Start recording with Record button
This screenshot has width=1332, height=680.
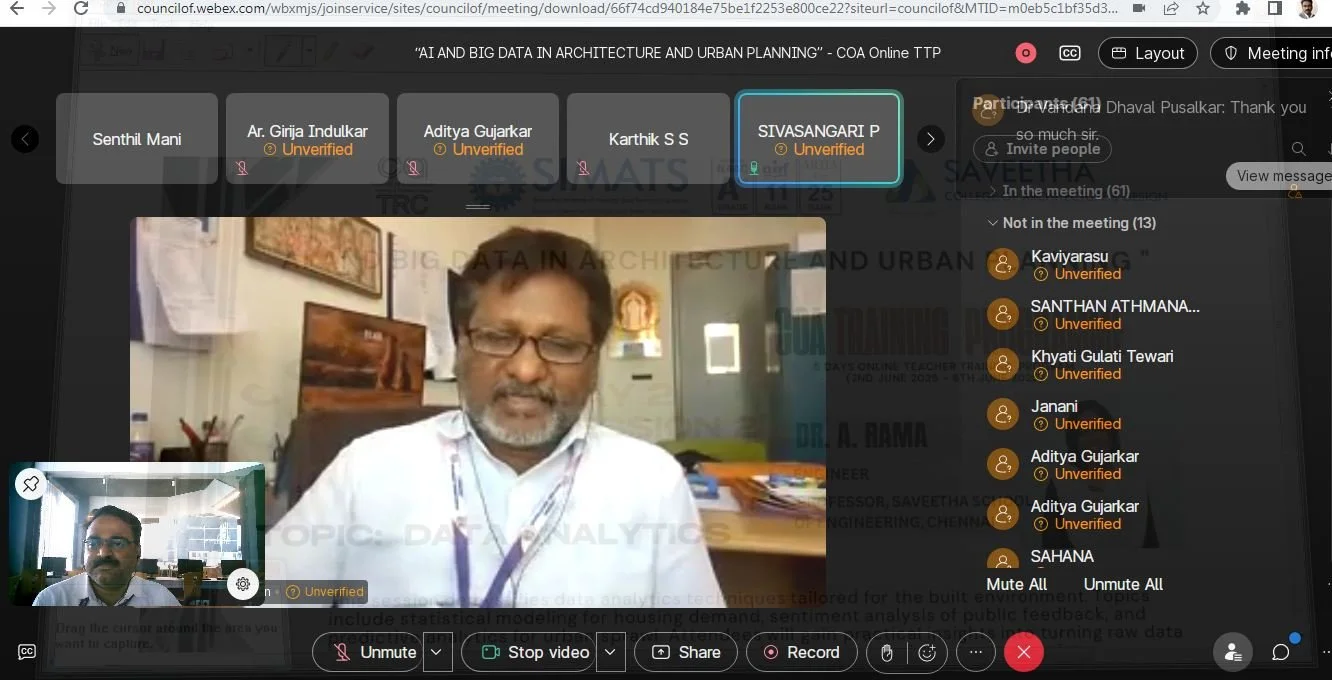click(800, 652)
